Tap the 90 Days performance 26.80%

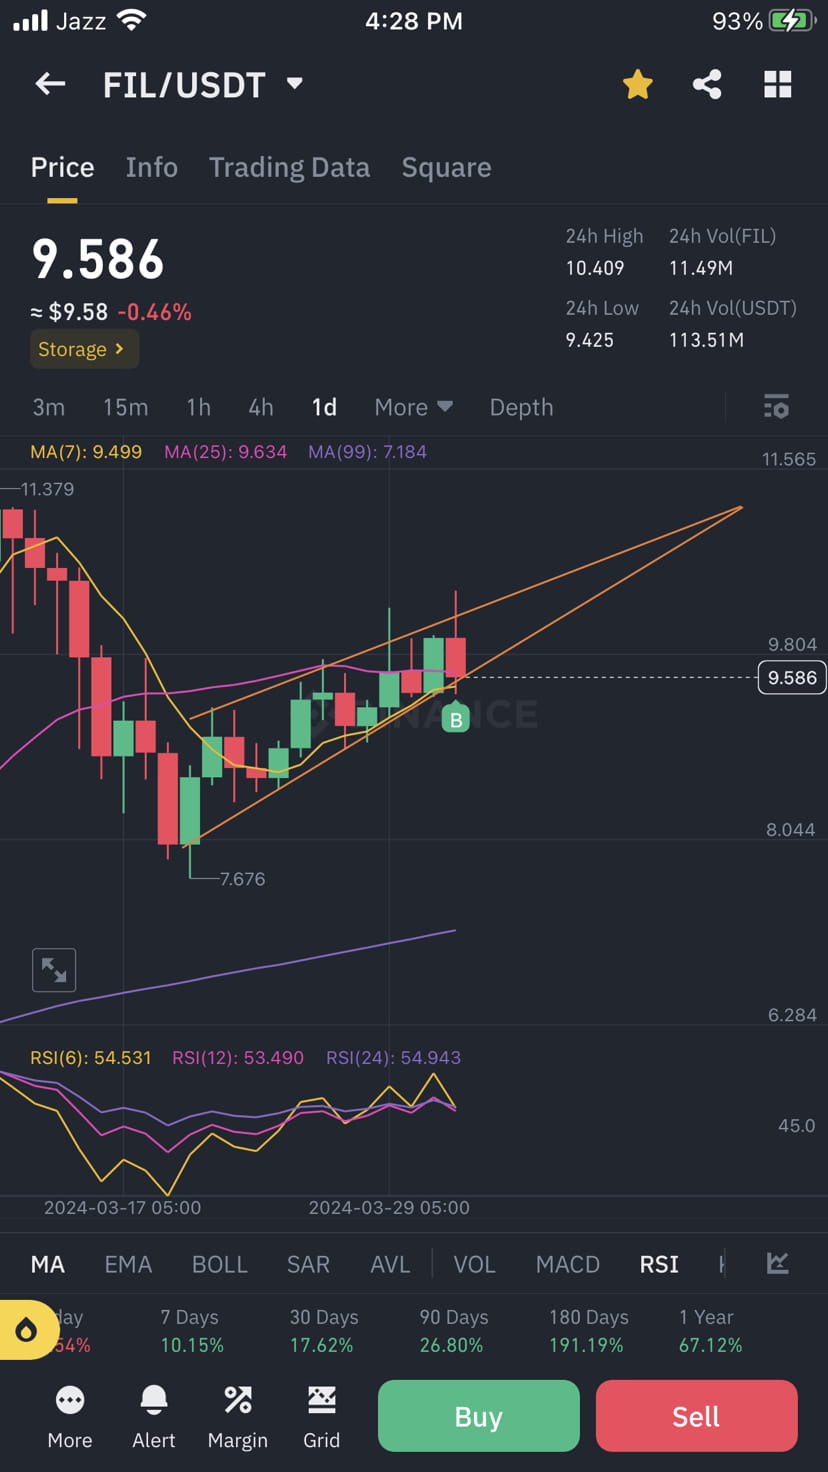[452, 1331]
